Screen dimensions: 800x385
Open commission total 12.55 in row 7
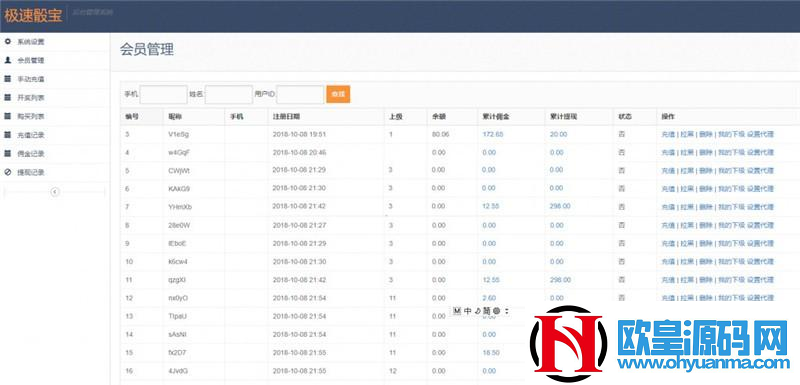(491, 207)
